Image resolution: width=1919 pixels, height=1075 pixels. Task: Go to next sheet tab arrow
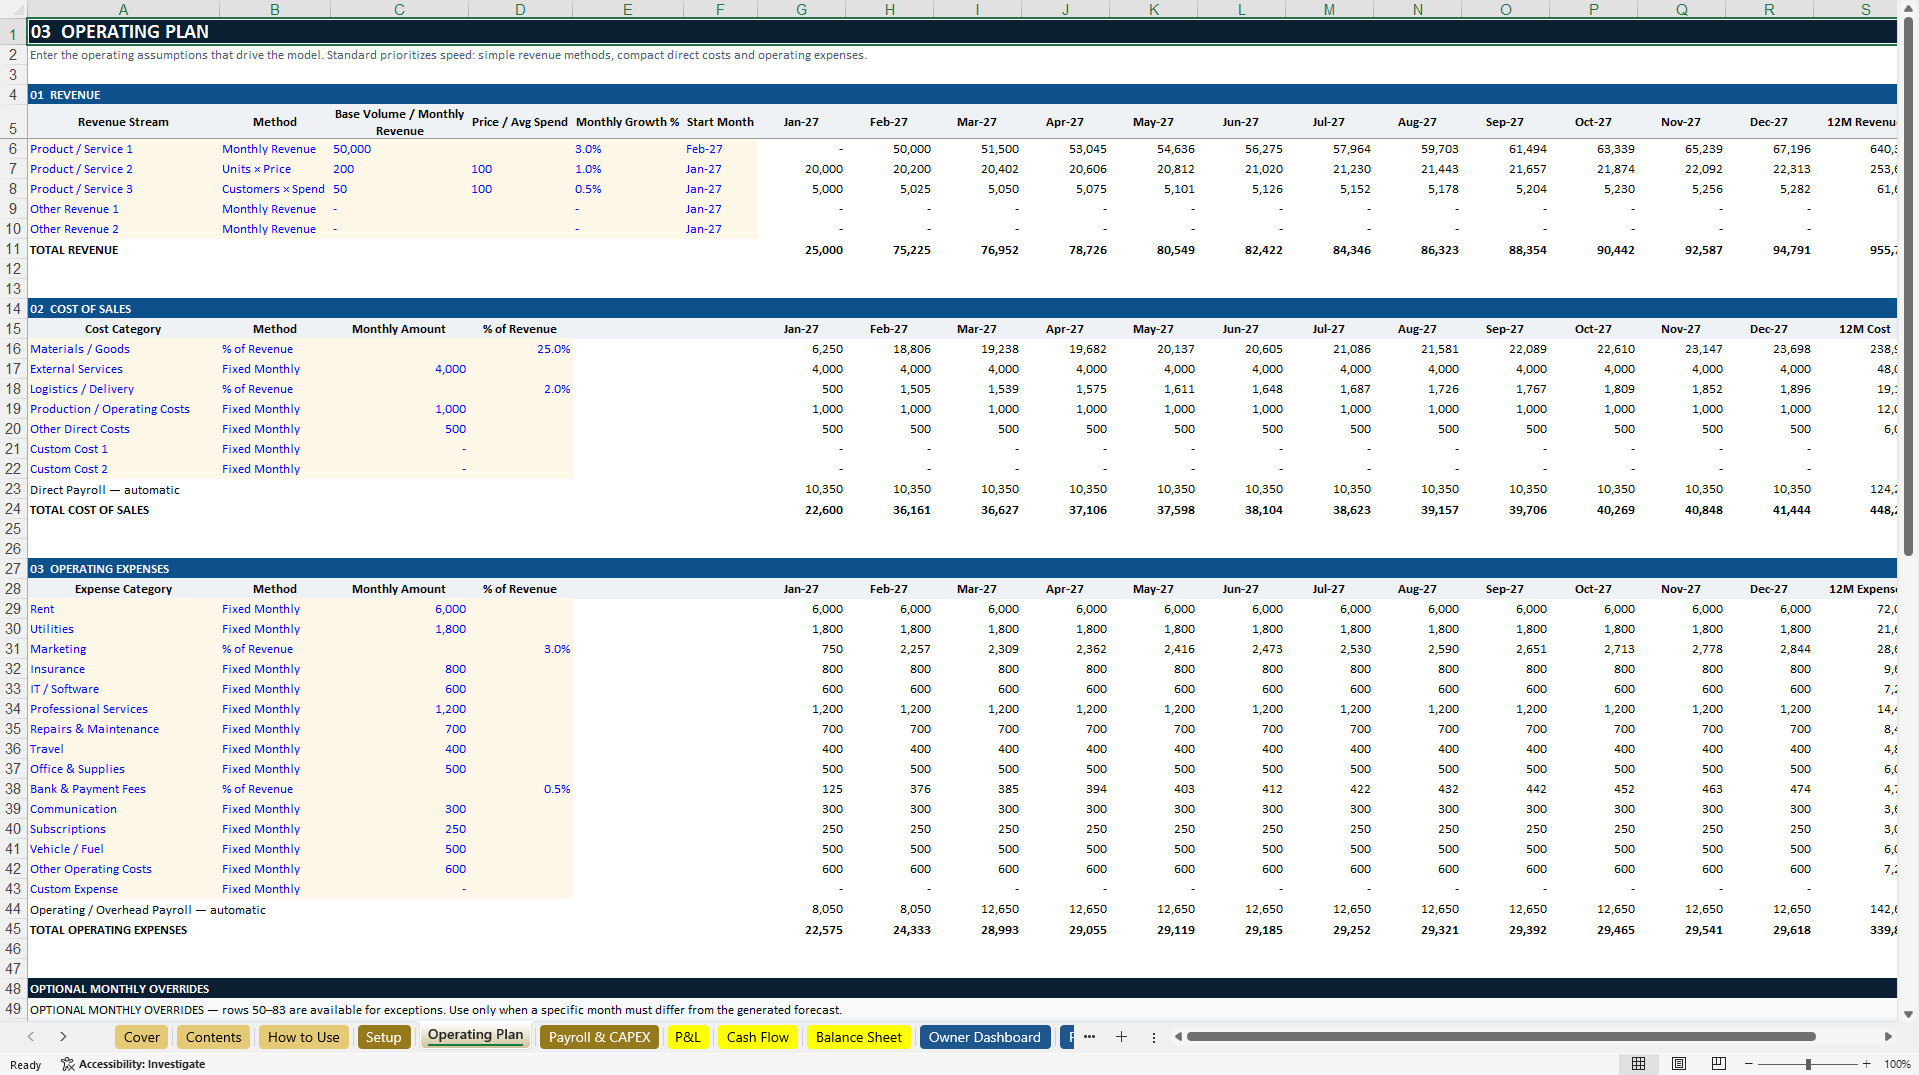tap(63, 1037)
